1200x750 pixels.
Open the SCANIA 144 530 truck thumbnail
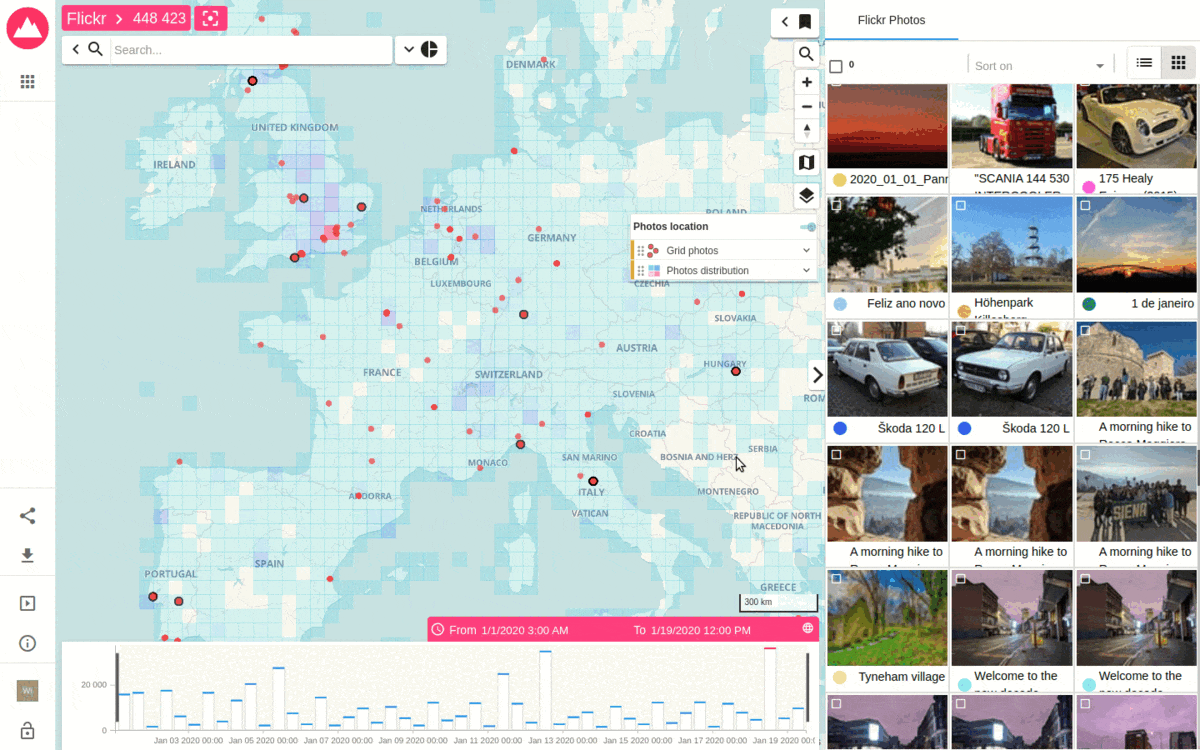[1011, 126]
